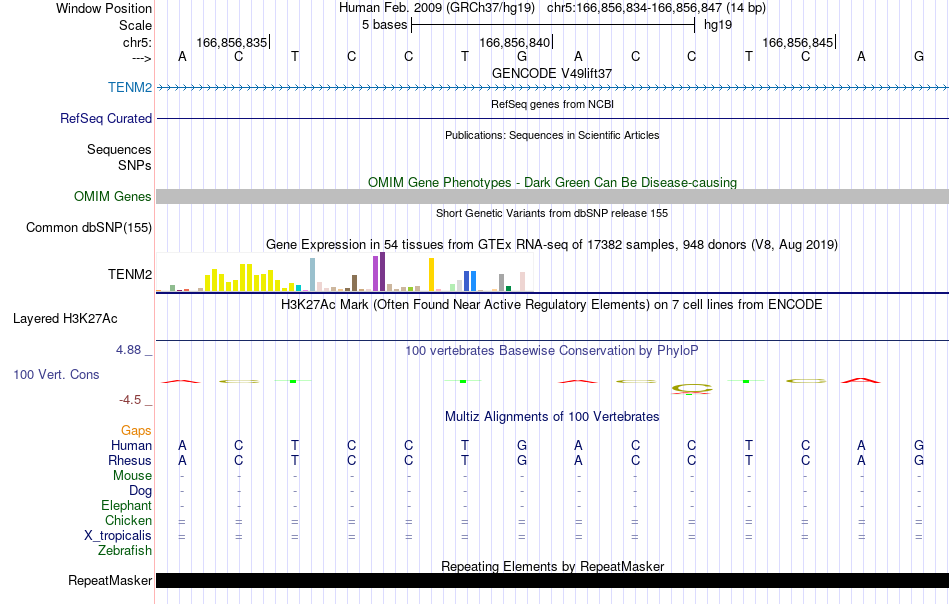Open the 100 Vert. Cons track label
Viewport: 950px width, 604px height.
click(x=56, y=374)
